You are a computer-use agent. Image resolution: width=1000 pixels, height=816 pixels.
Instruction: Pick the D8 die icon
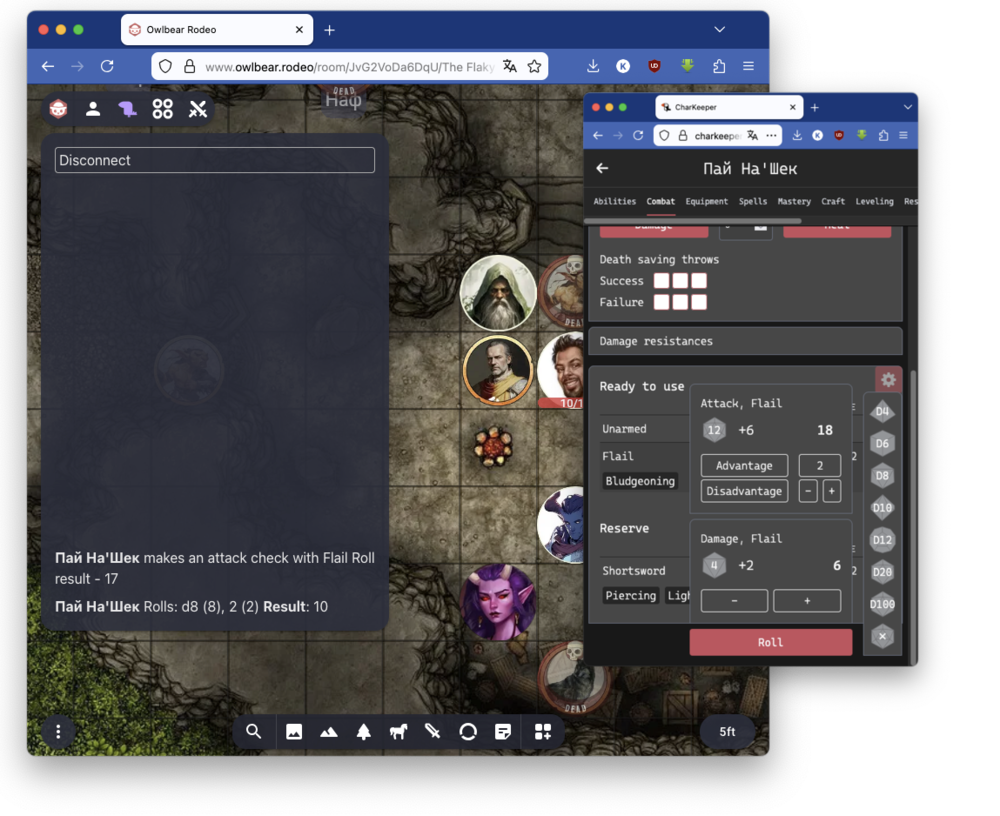tap(882, 476)
